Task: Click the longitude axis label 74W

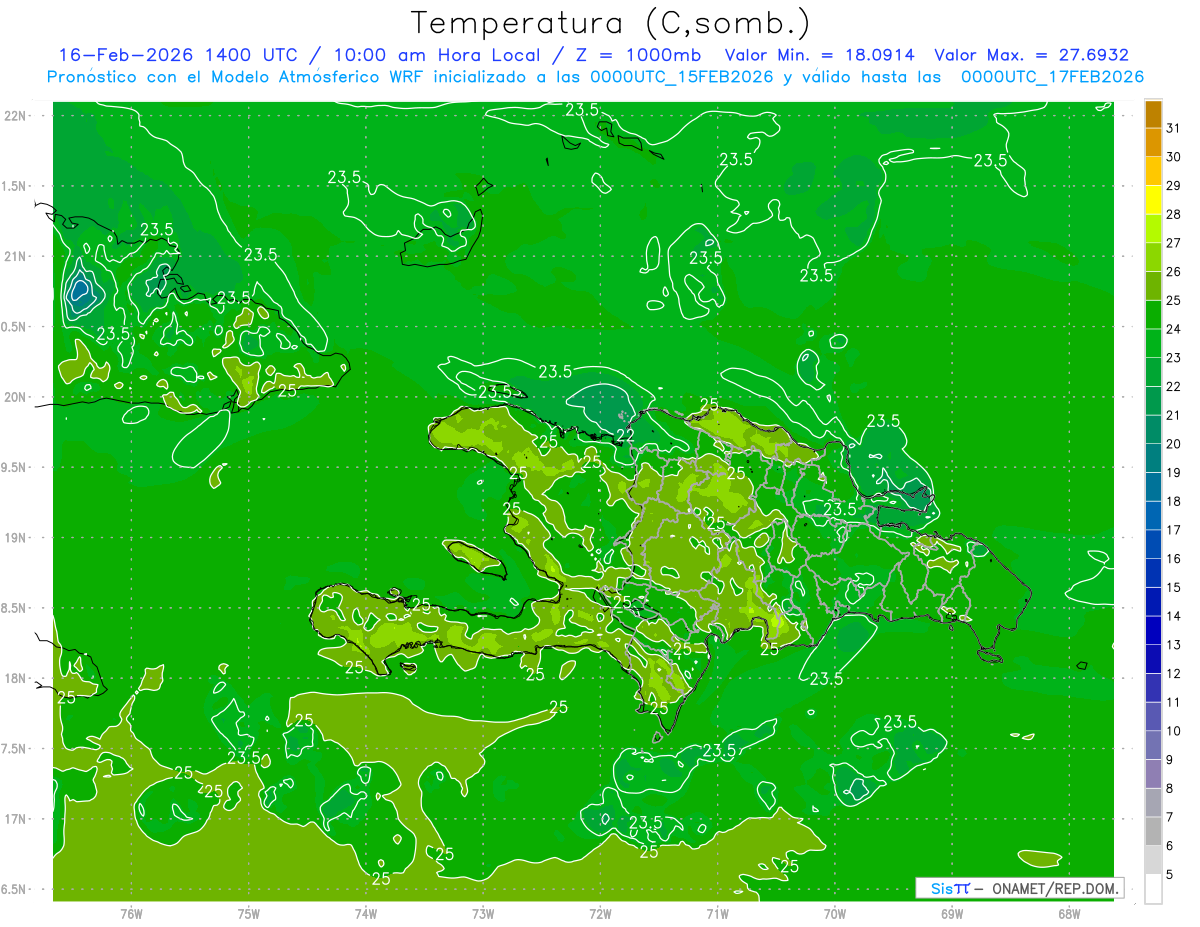Action: click(366, 914)
